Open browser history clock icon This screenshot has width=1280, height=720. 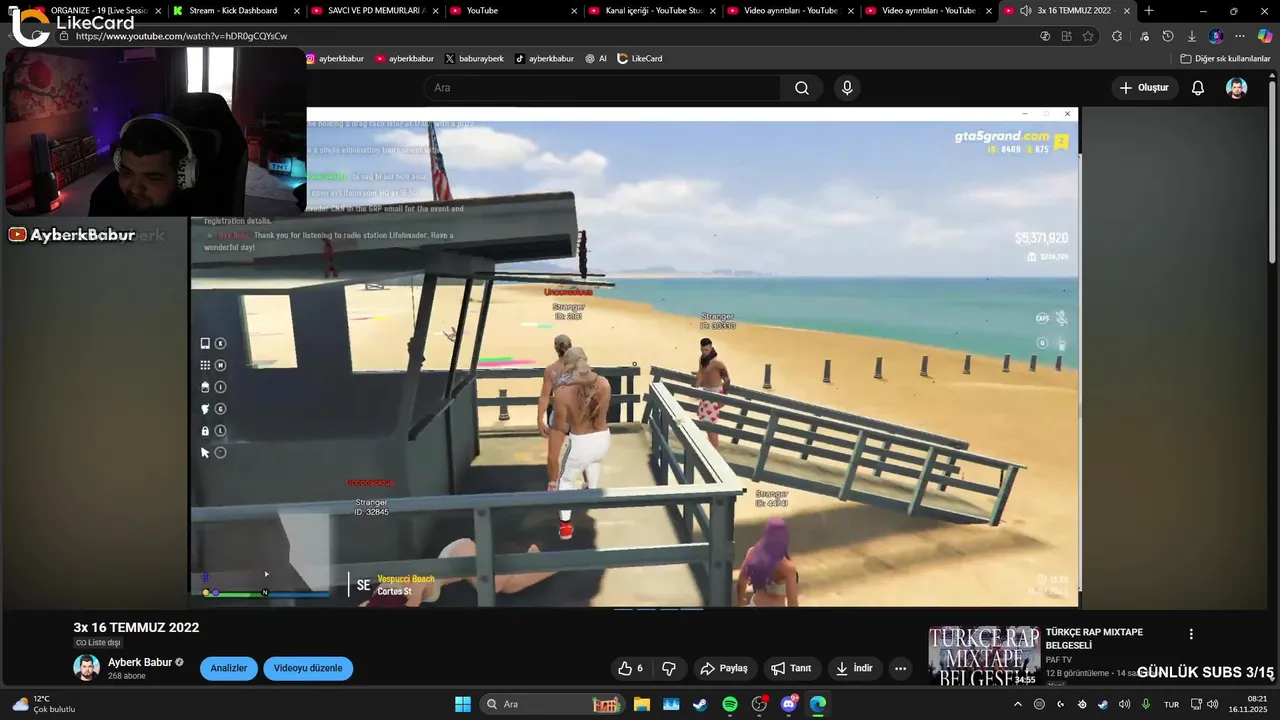click(1167, 36)
